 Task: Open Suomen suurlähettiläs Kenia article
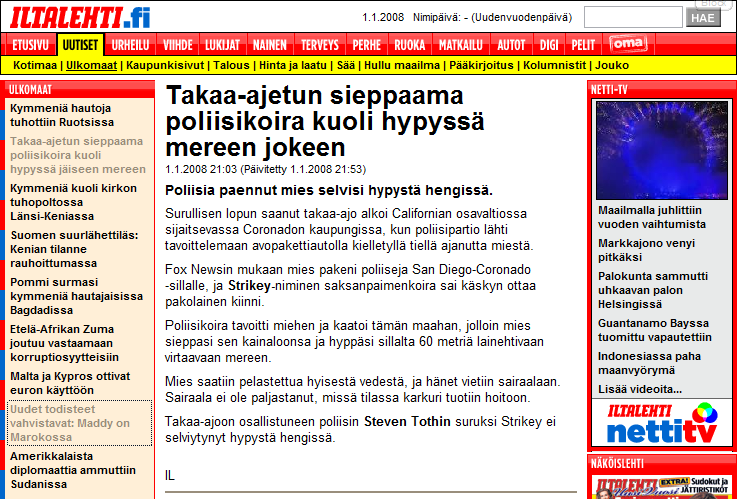click(x=74, y=250)
